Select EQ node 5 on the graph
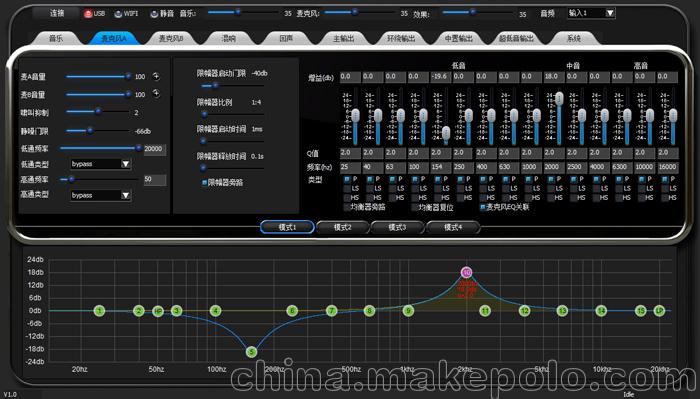 point(251,352)
